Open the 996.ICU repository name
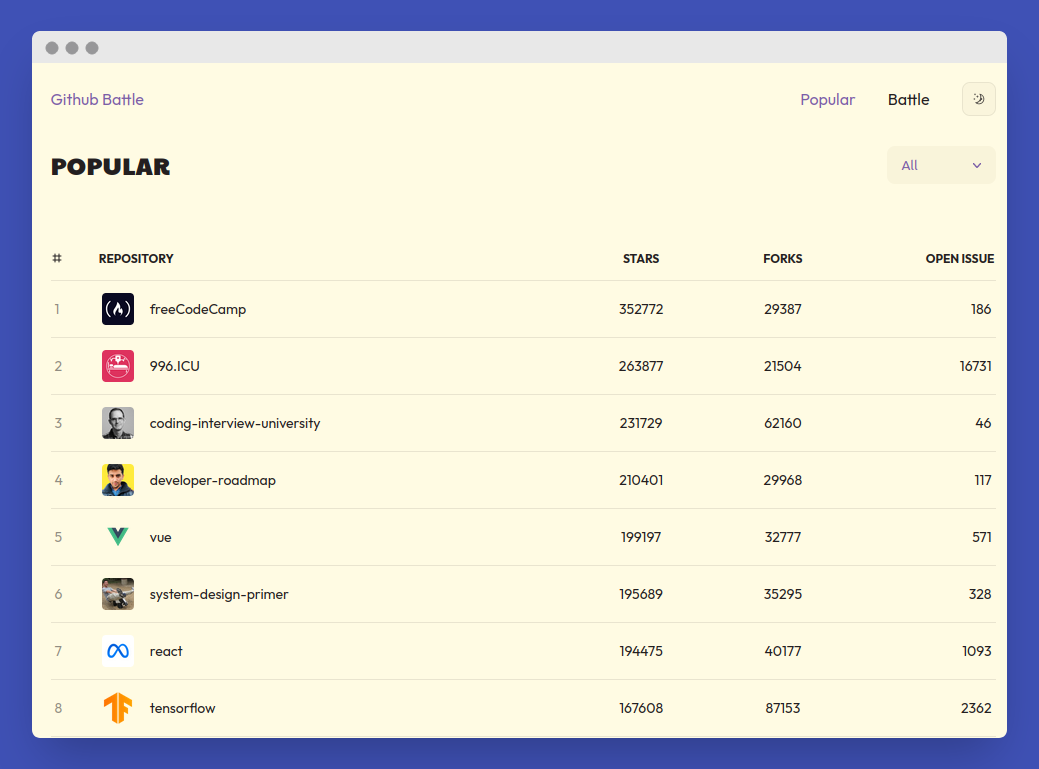Image resolution: width=1039 pixels, height=769 pixels. (174, 366)
